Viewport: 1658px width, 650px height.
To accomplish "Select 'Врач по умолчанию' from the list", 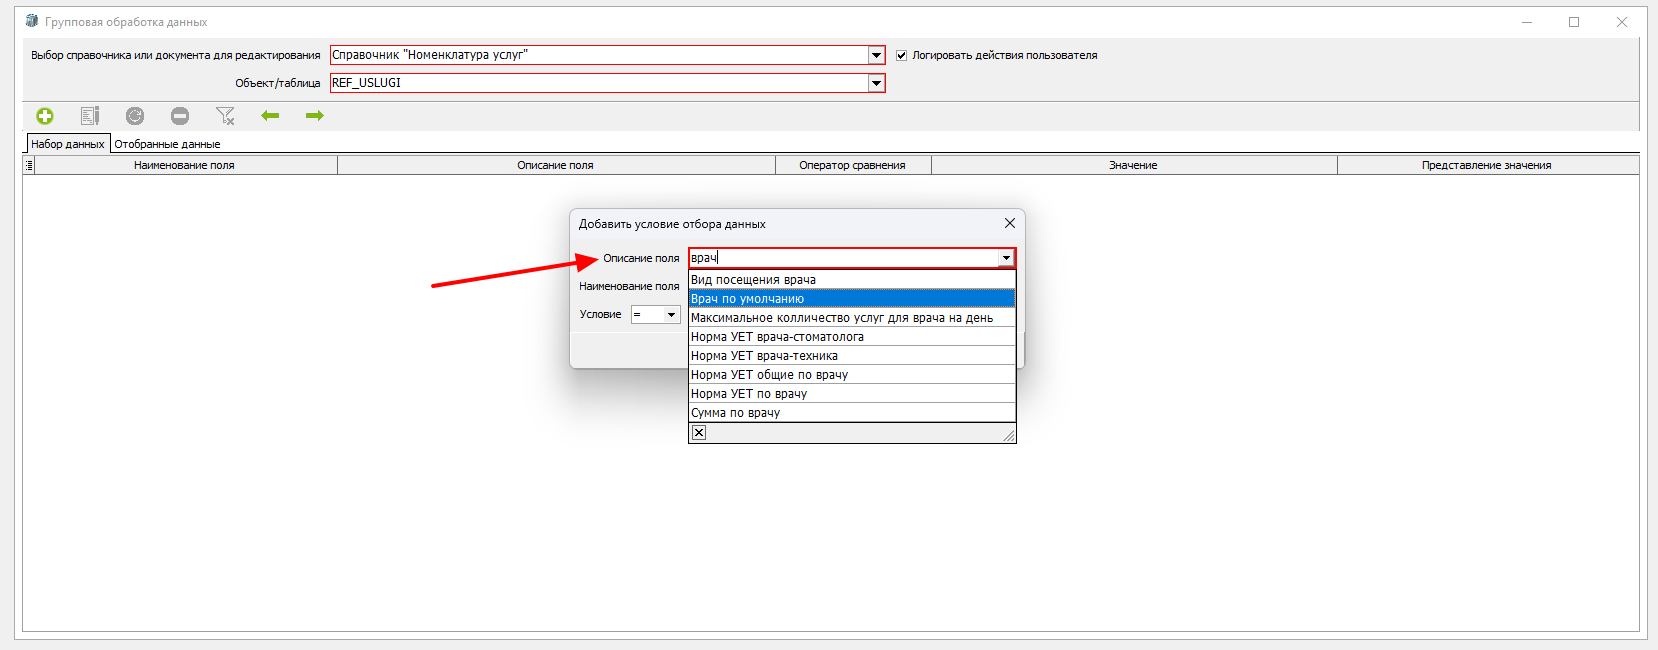I will pyautogui.click(x=852, y=299).
